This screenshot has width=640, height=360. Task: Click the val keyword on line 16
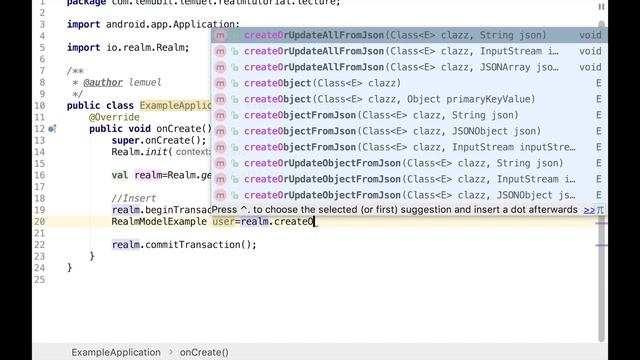[x=120, y=175]
